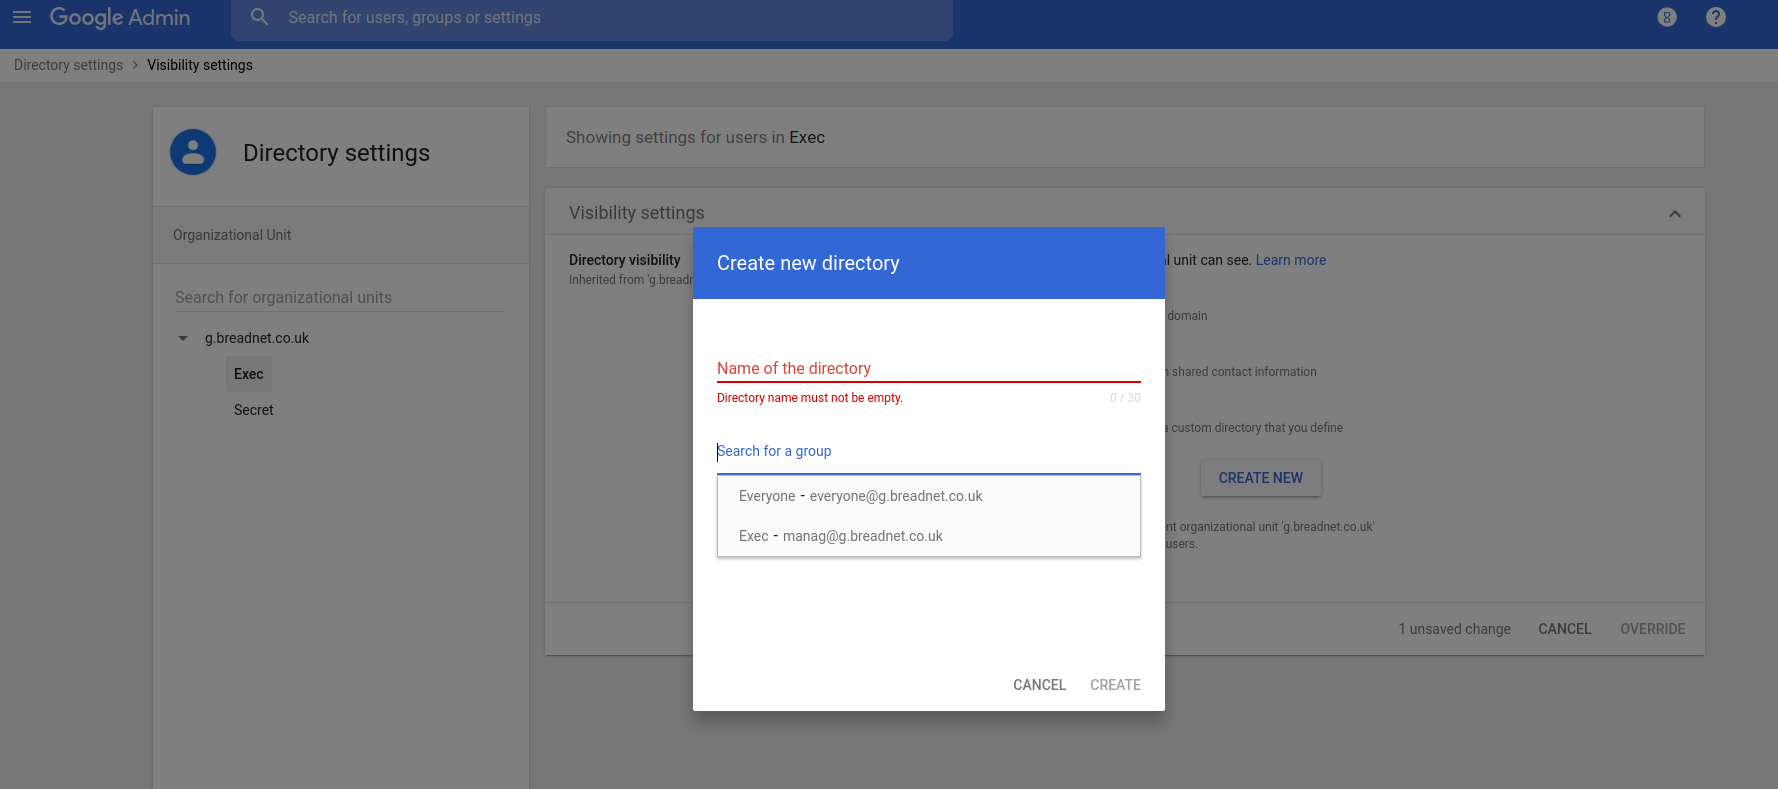This screenshot has width=1778, height=789.
Task: Focus the Search for a group field
Action: tap(927, 451)
